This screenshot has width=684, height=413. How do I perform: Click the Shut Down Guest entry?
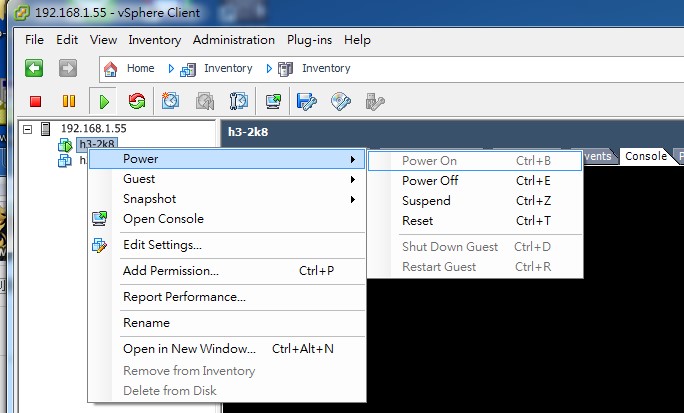point(475,246)
